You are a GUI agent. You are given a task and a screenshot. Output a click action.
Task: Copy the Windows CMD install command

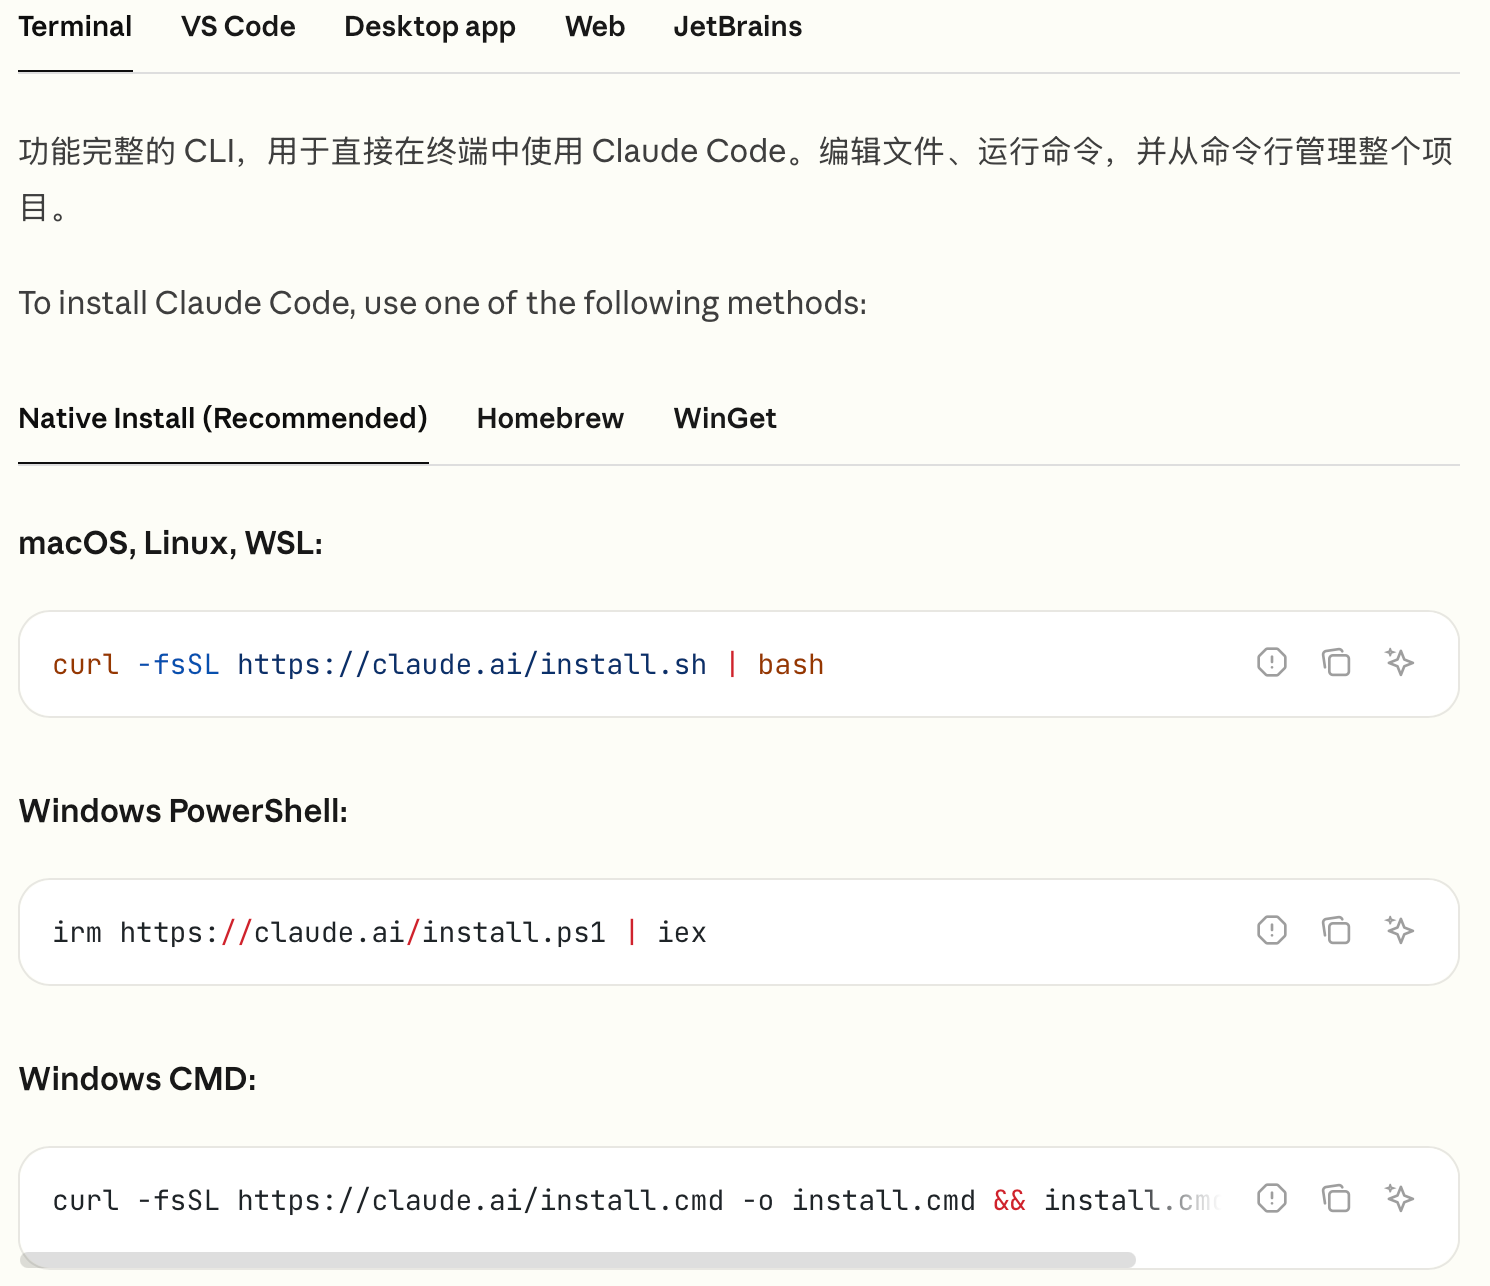tap(1336, 1198)
